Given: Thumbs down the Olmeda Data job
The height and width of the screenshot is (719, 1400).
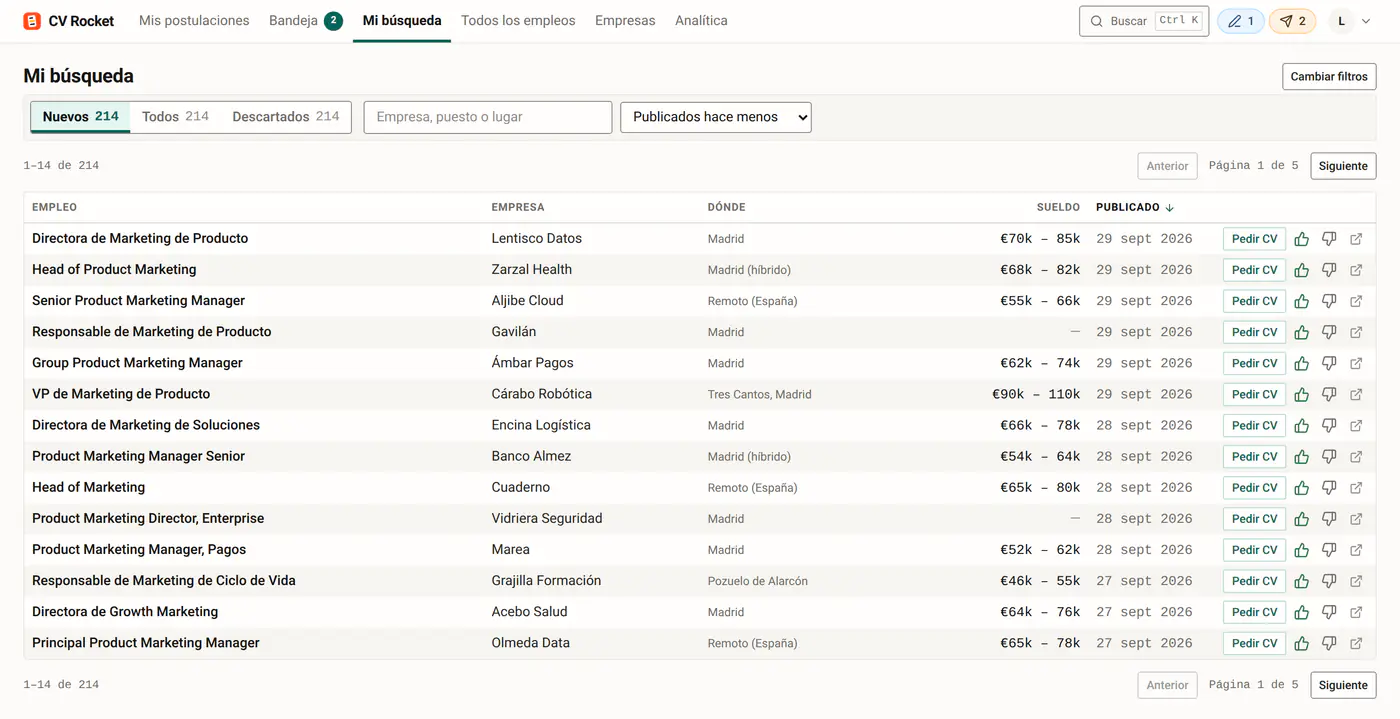Looking at the screenshot, I should [x=1329, y=642].
